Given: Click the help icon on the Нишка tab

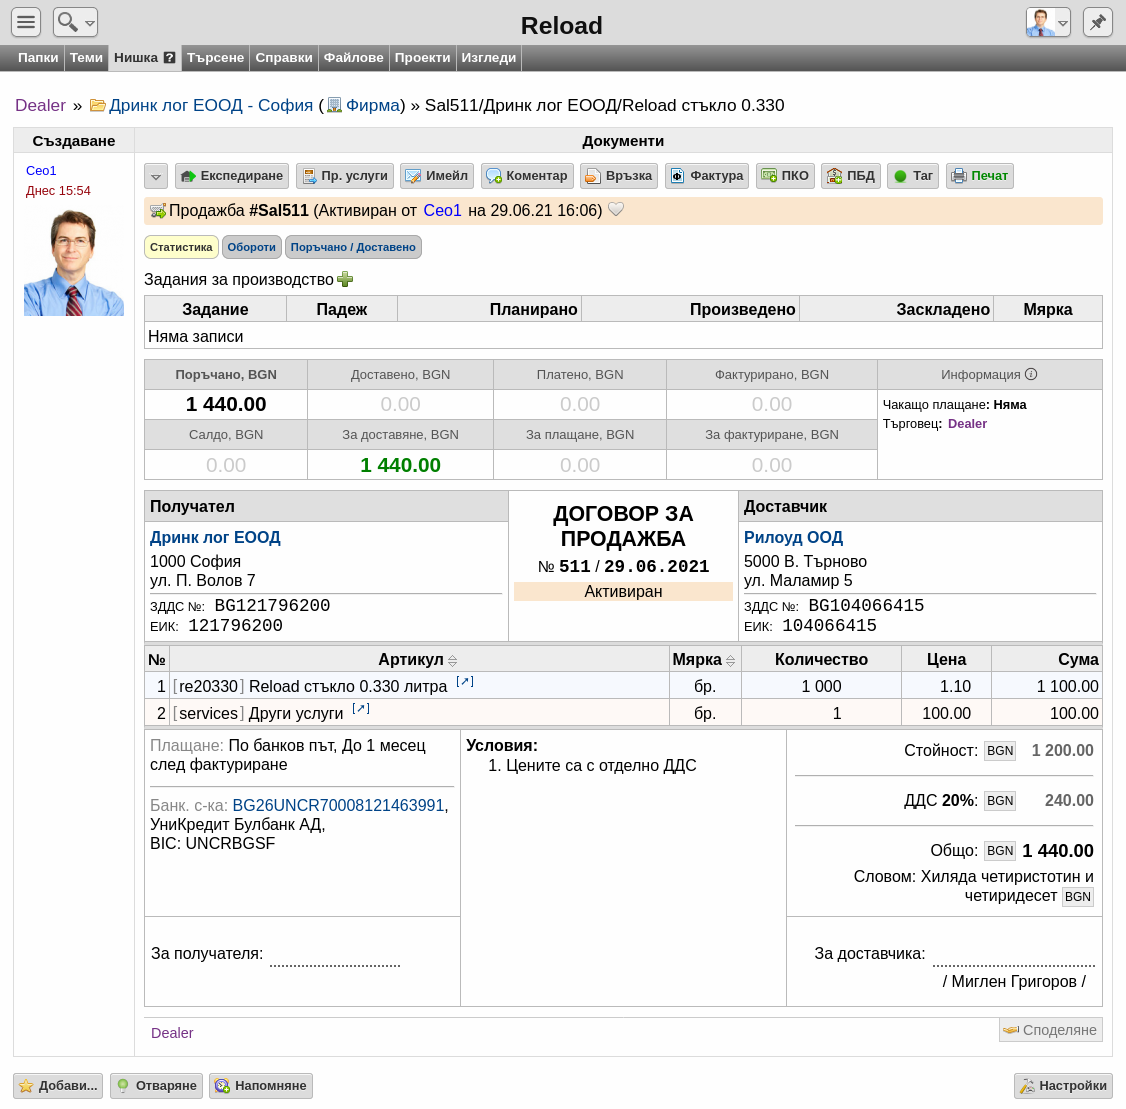Looking at the screenshot, I should click(169, 58).
